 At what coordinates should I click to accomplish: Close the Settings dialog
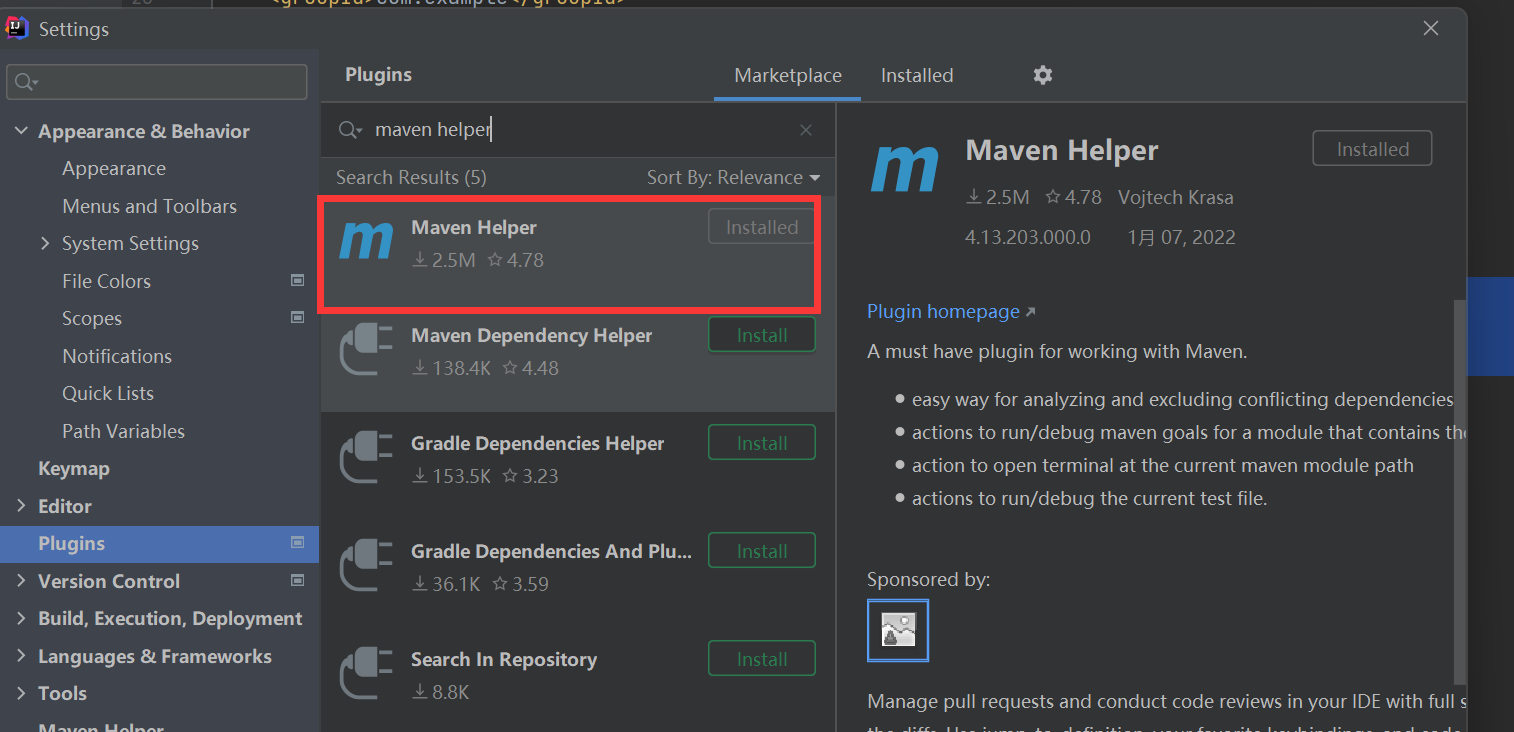coord(1431,29)
